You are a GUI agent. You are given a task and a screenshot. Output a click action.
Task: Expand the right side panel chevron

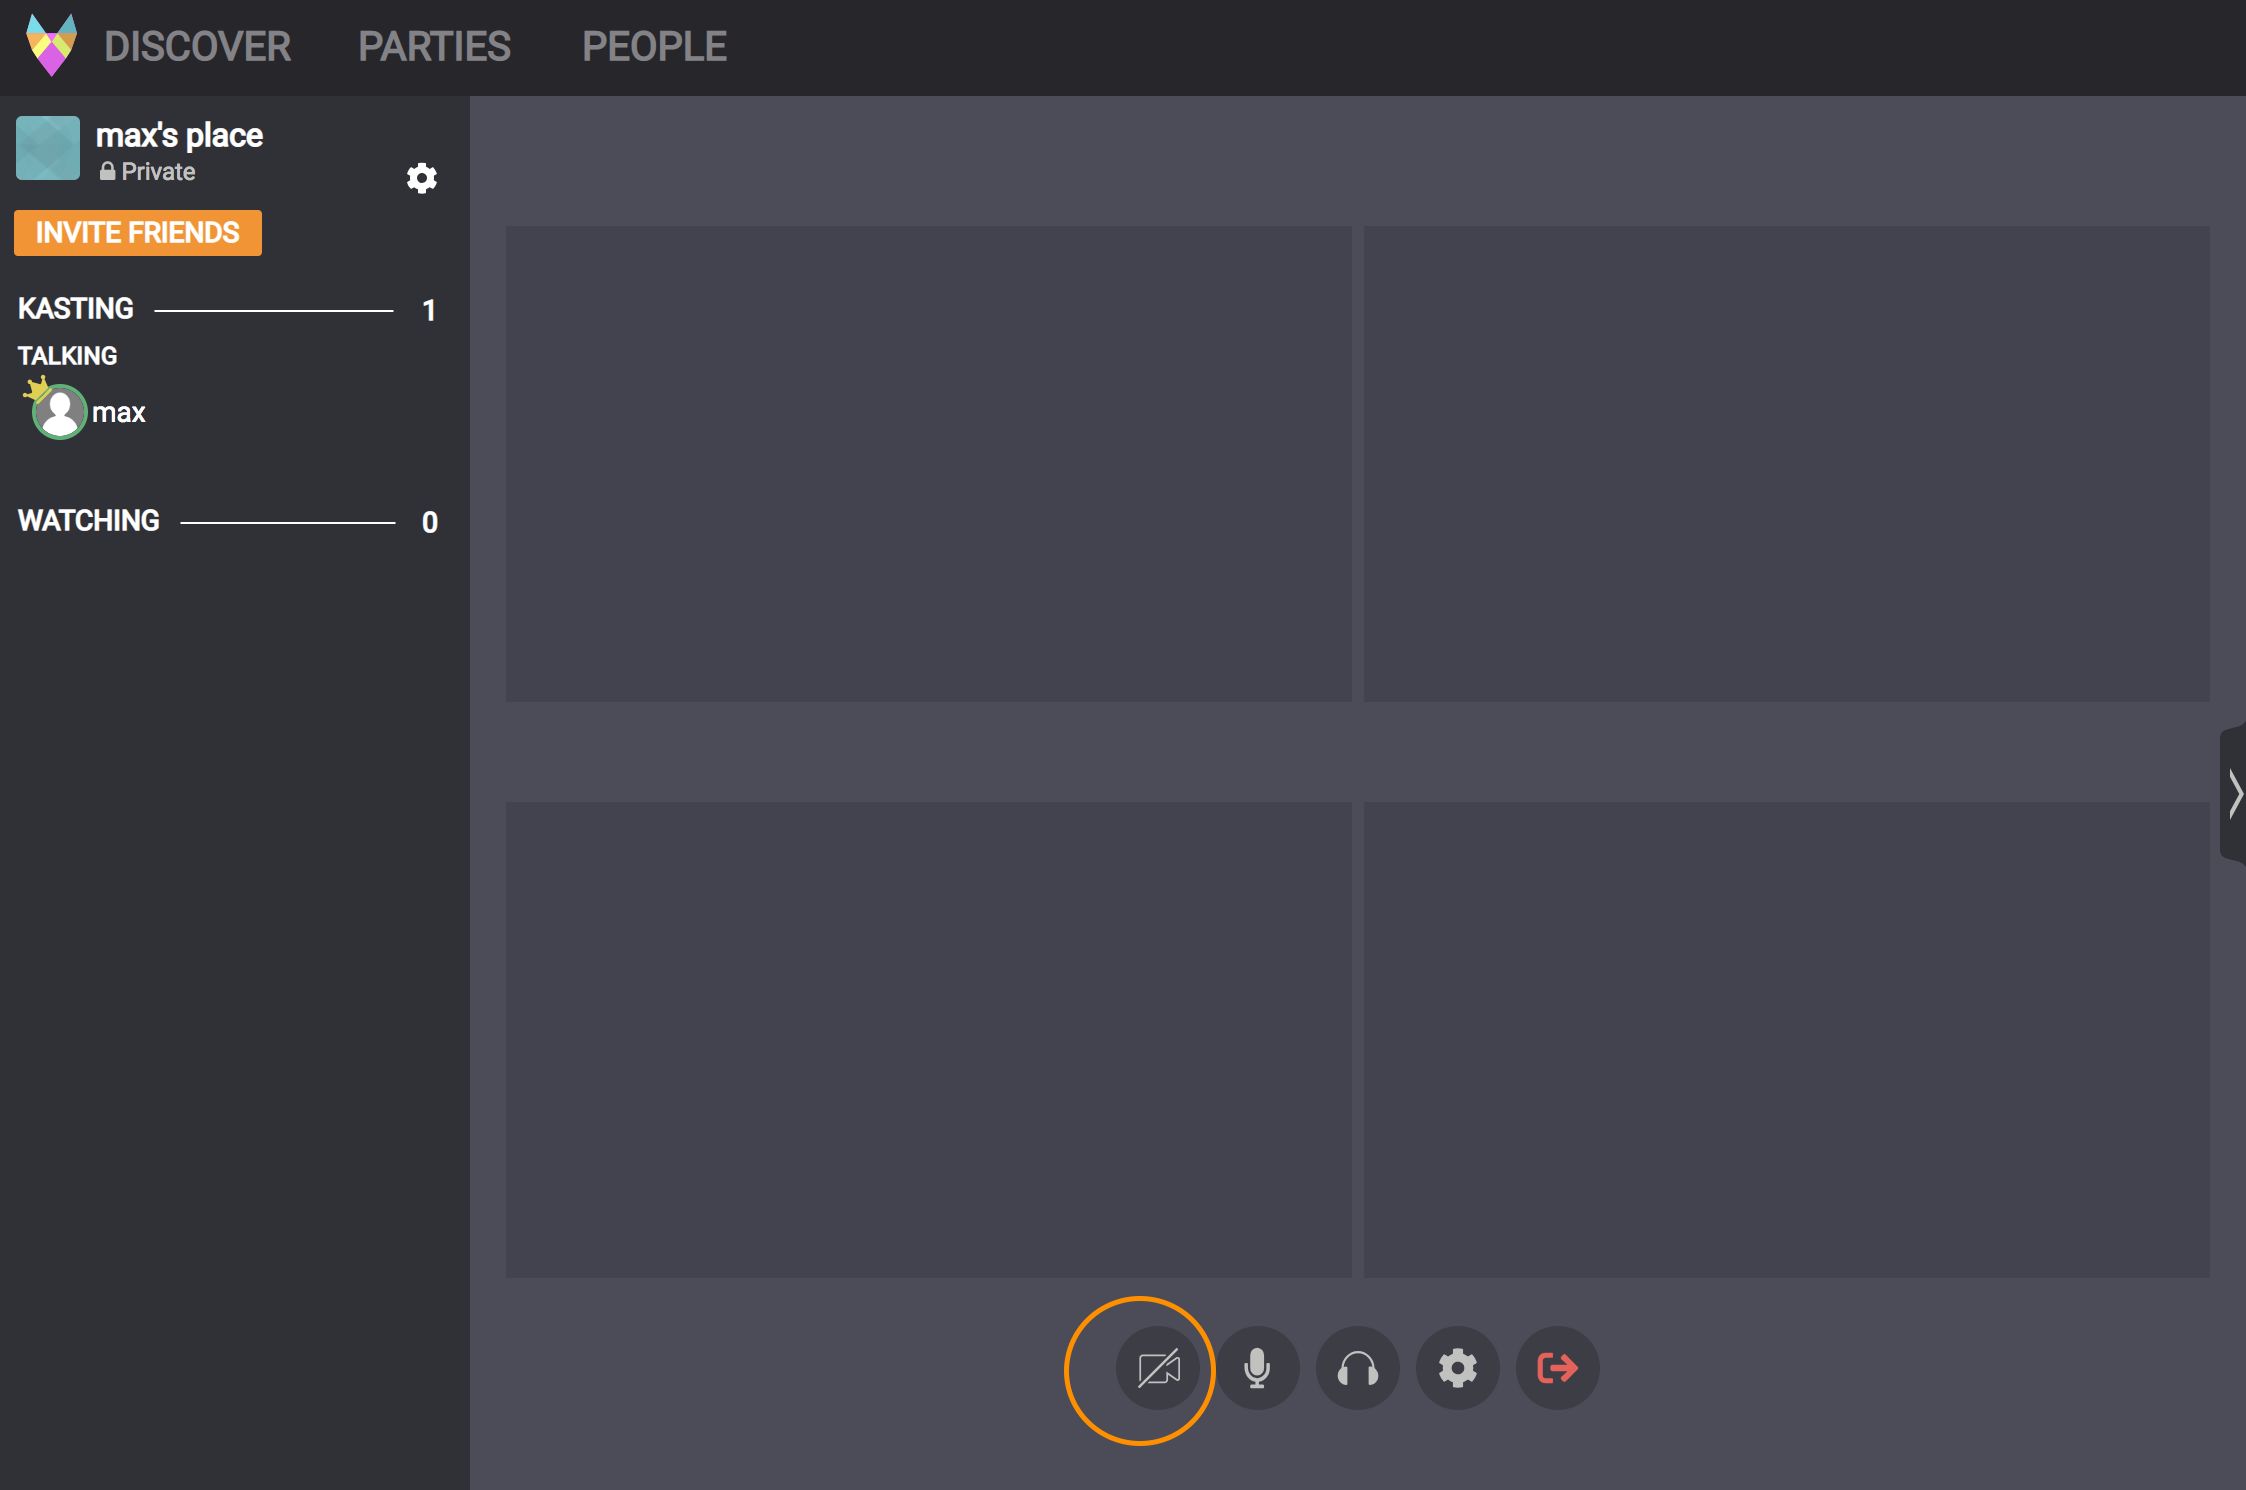2234,793
